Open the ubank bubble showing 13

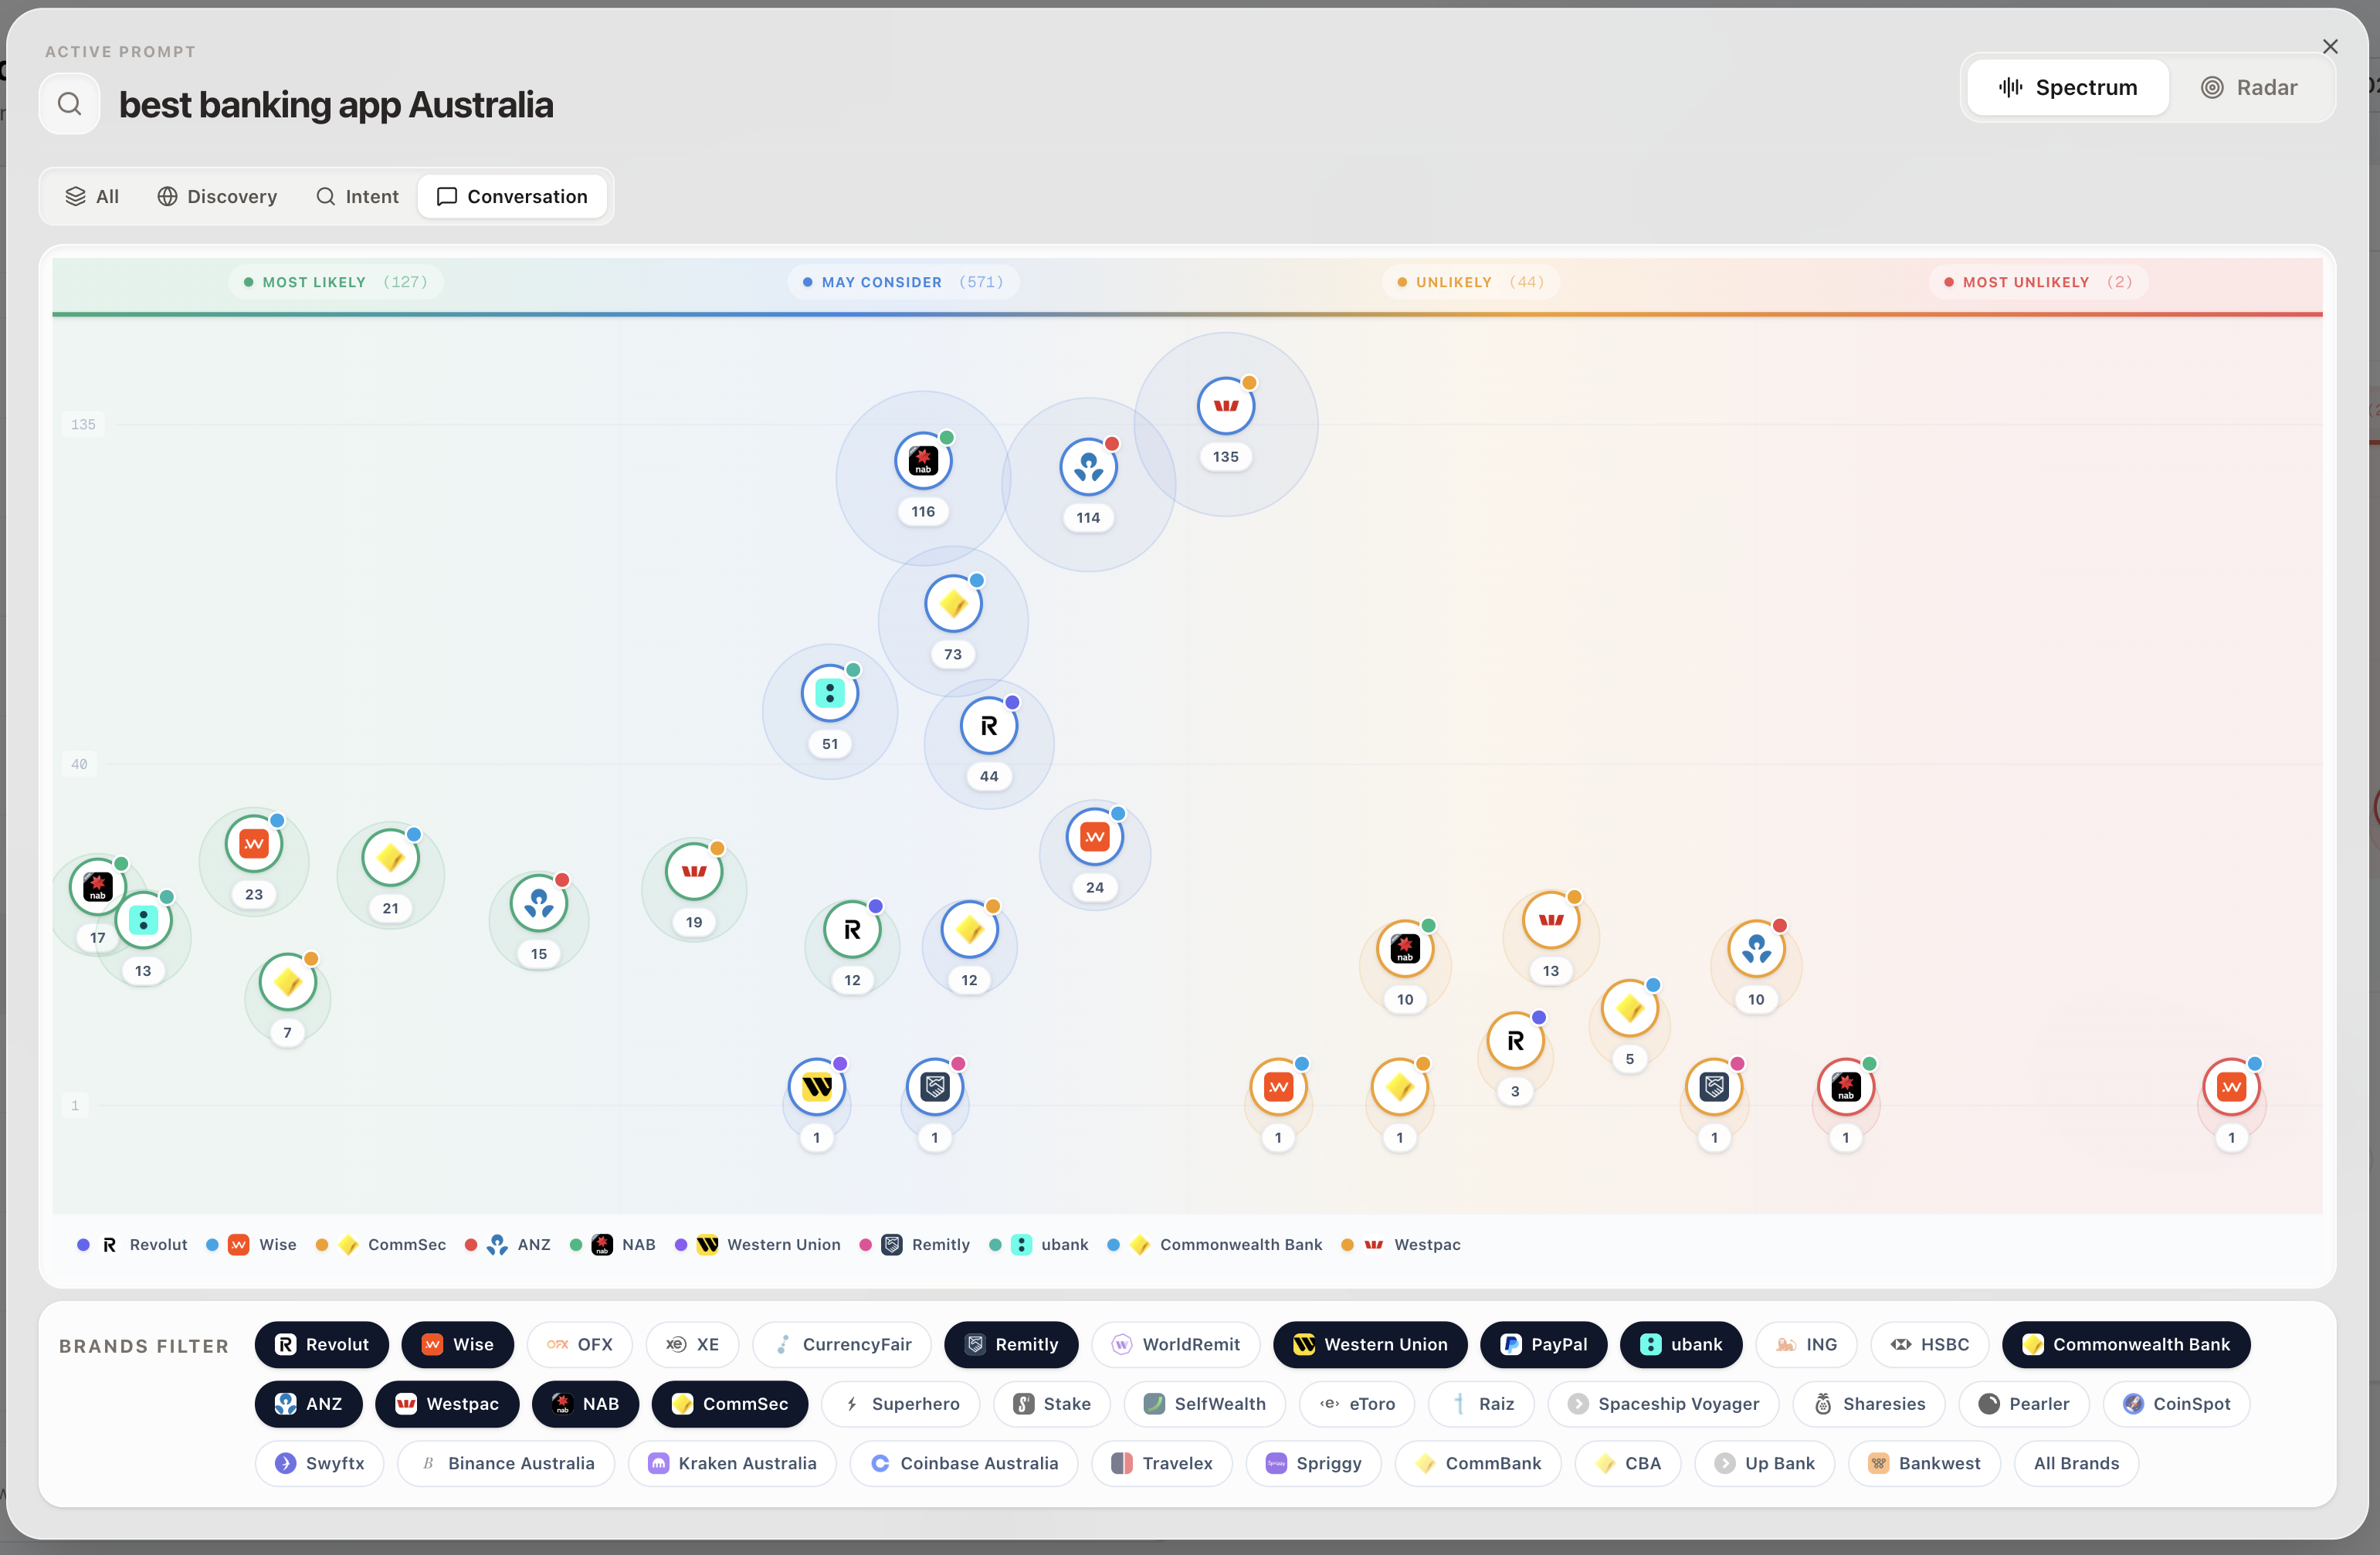coord(144,920)
